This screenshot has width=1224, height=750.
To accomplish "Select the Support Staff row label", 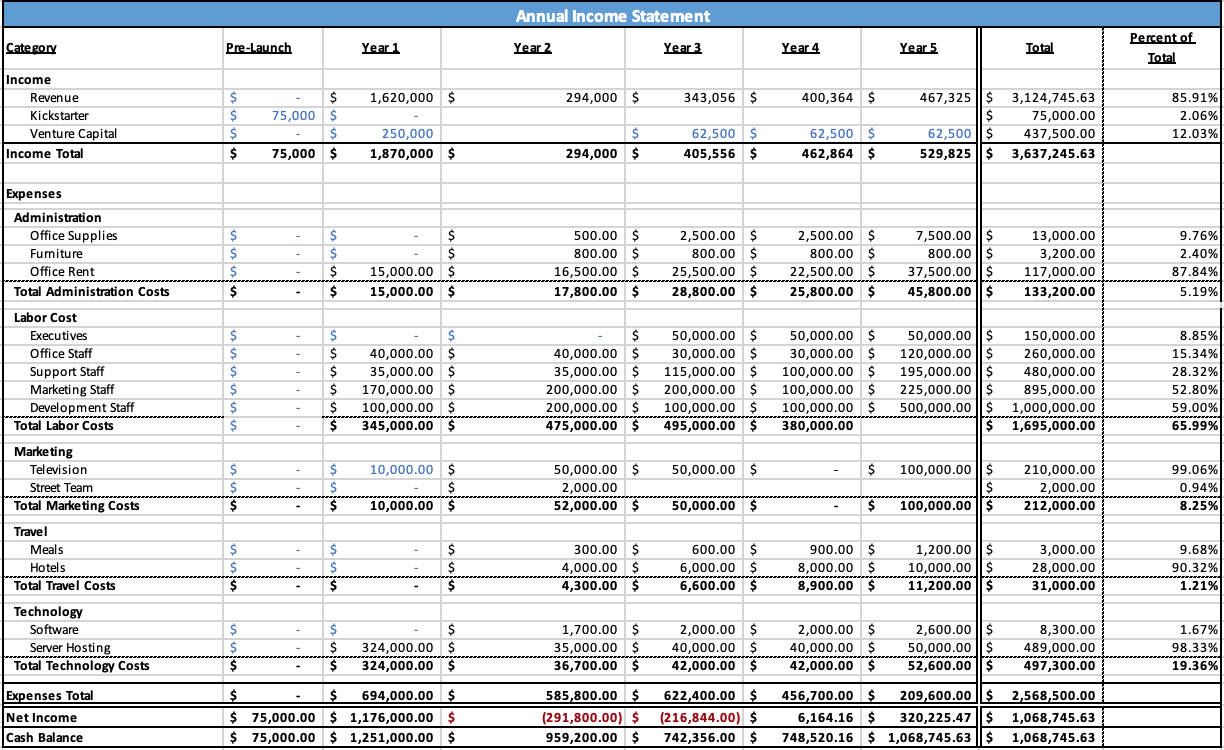I will point(66,372).
